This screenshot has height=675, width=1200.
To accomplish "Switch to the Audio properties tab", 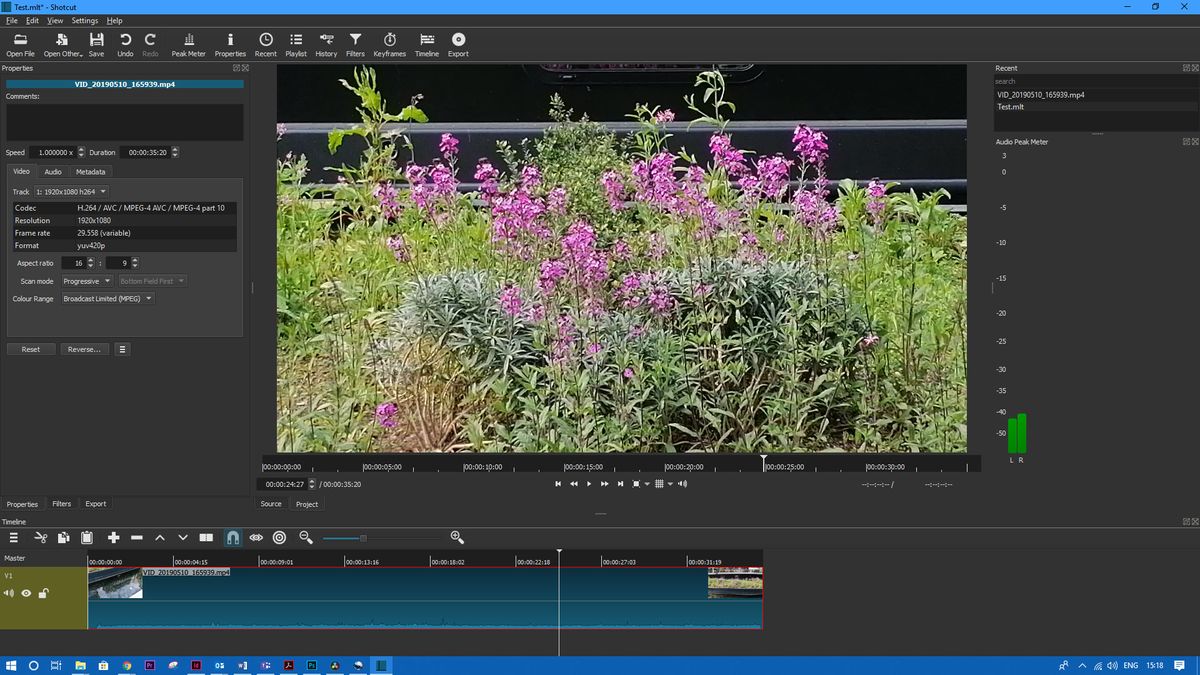I will pyautogui.click(x=52, y=171).
